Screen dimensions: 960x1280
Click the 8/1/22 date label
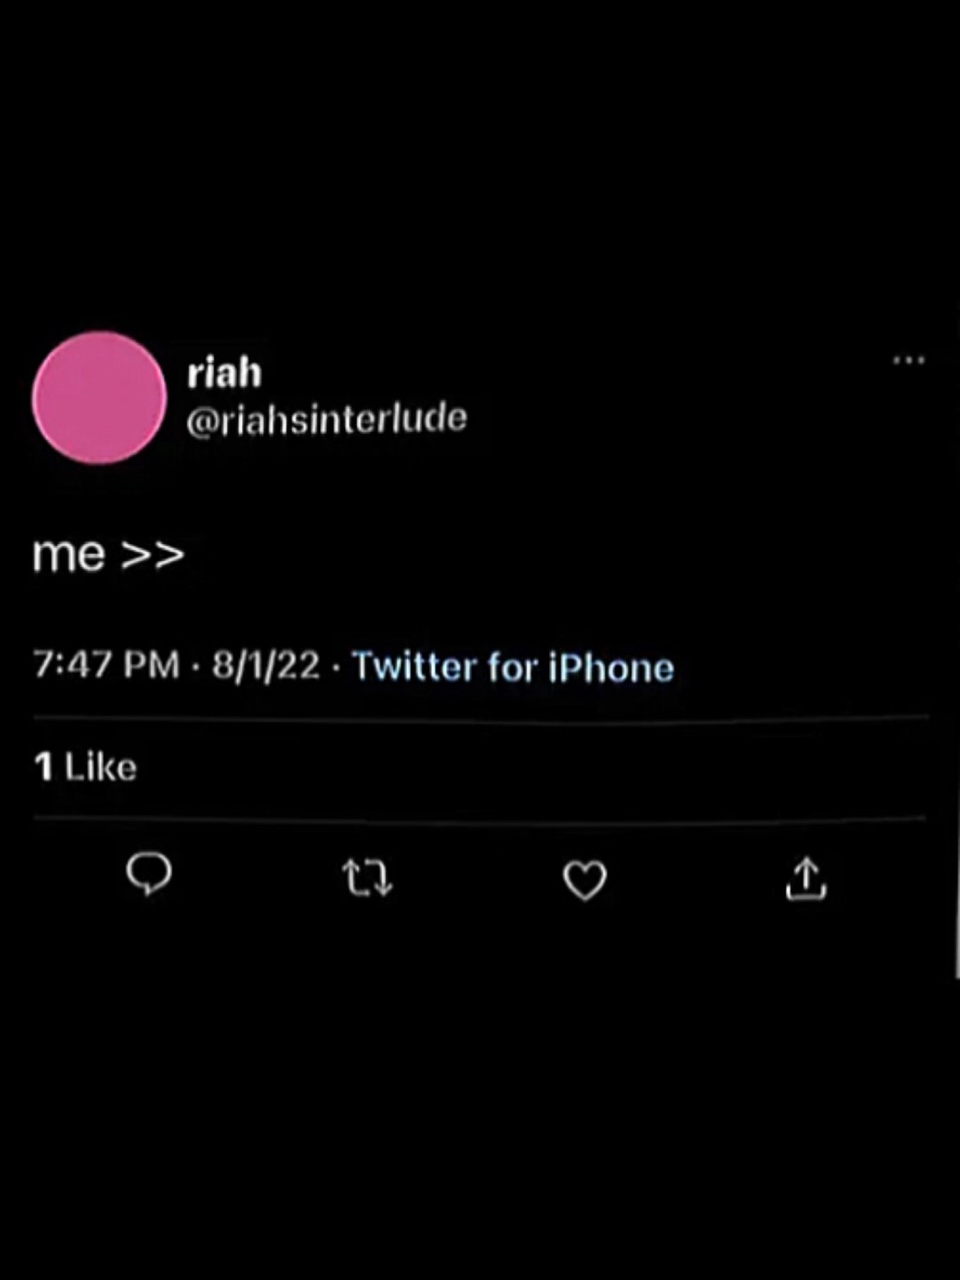[266, 664]
